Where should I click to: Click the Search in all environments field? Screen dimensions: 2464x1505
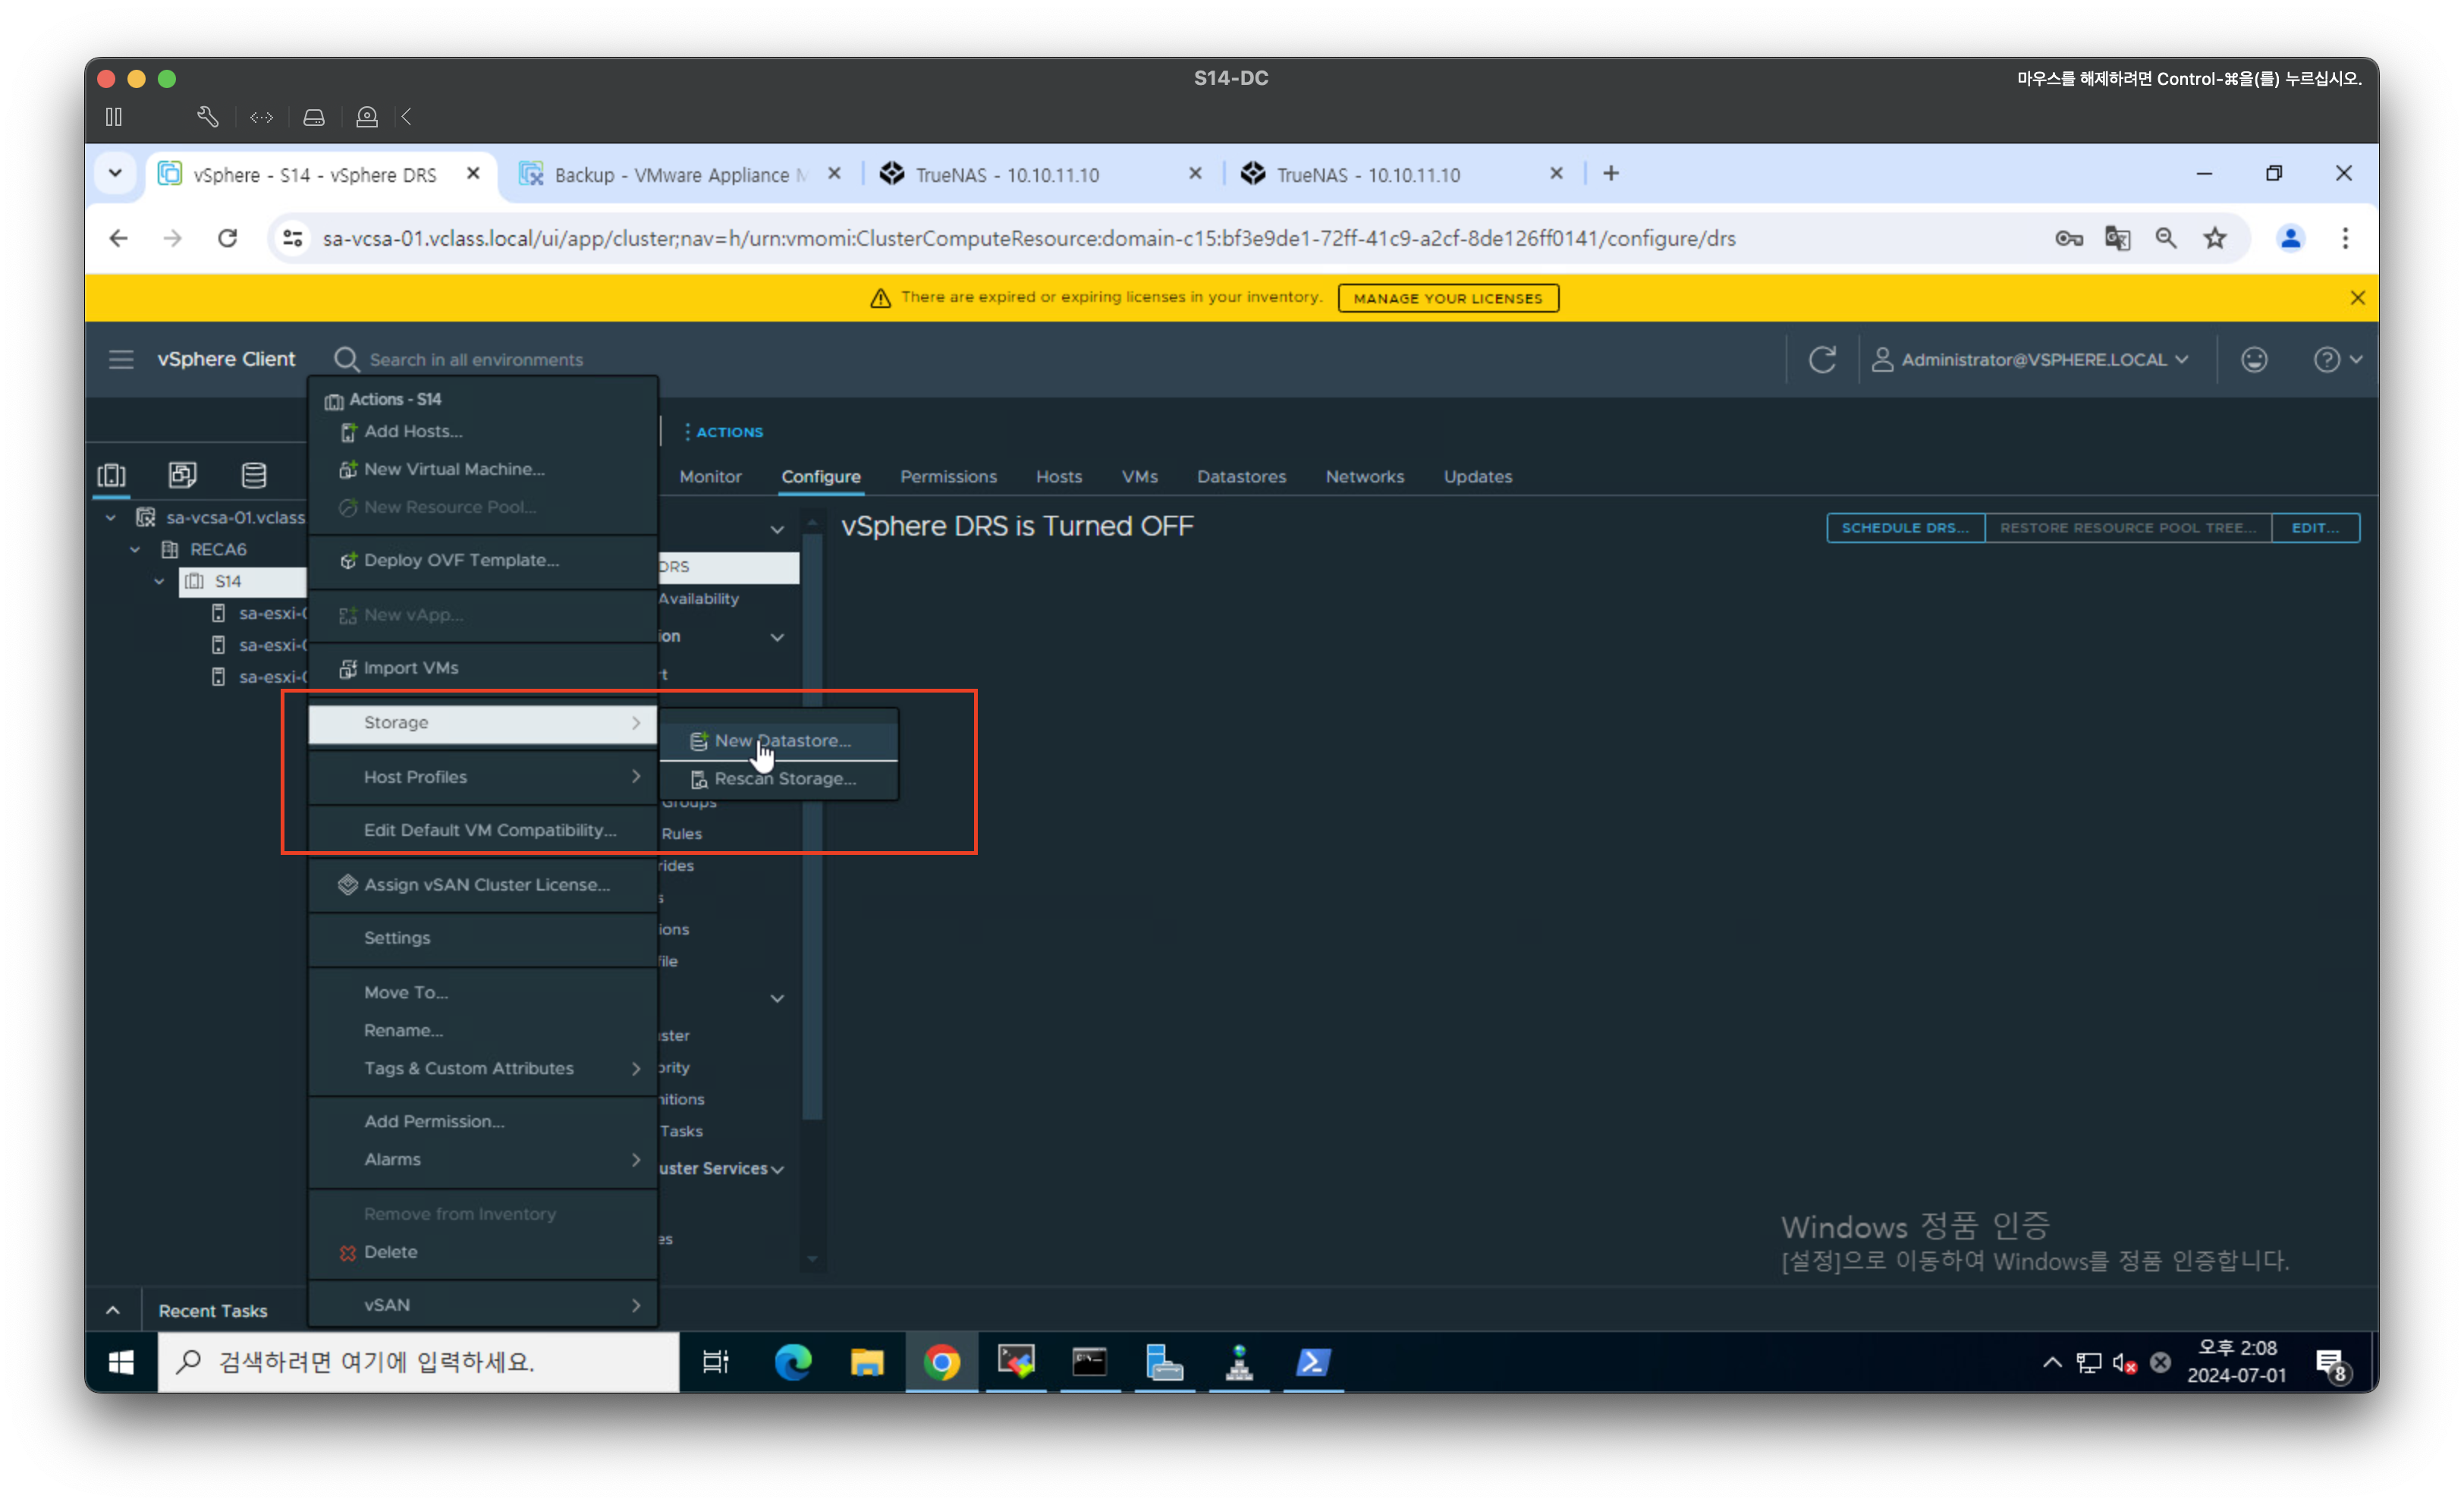click(476, 360)
